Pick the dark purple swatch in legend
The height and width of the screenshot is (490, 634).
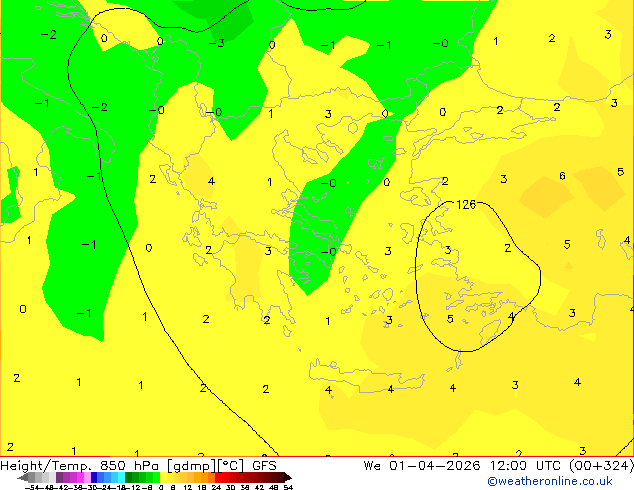59,477
